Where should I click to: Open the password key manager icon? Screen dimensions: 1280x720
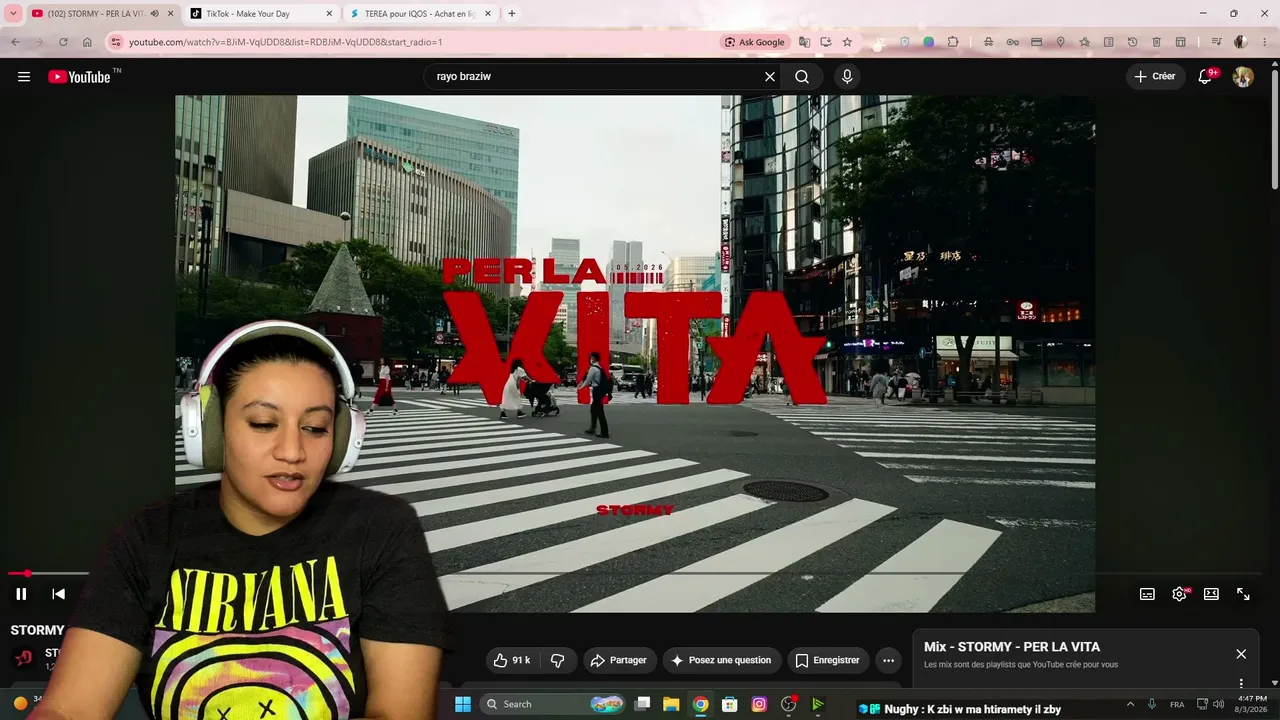[x=1013, y=42]
